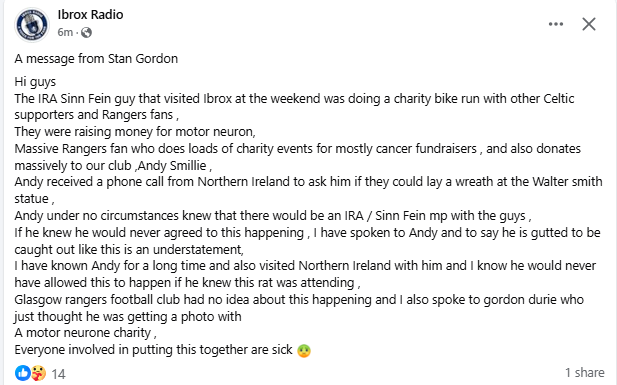The image size is (617, 385).
Task: Click the 'Everyone involved in putting this together' line
Action: coord(153,350)
